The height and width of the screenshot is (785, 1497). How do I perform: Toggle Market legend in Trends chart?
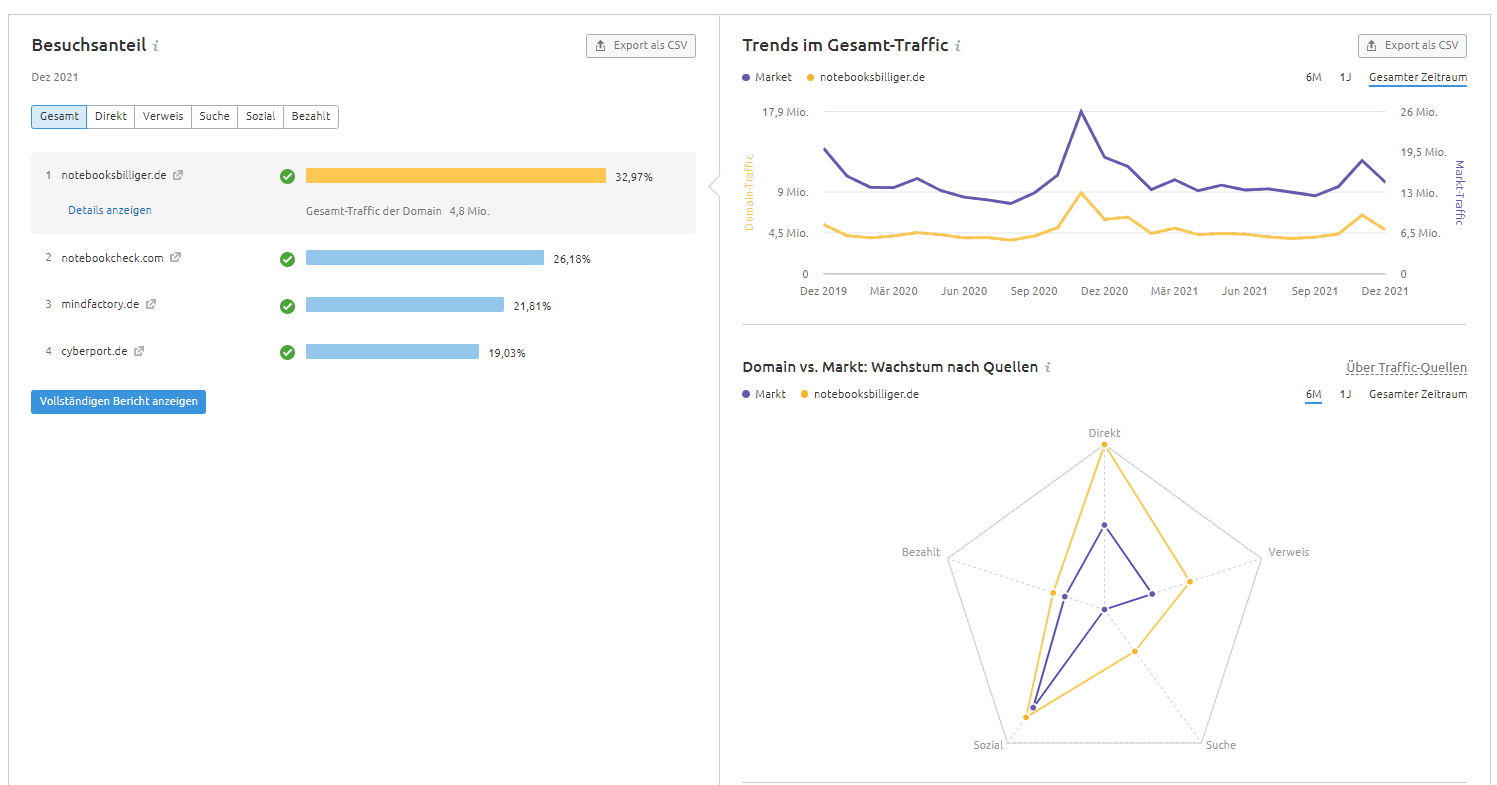[768, 77]
